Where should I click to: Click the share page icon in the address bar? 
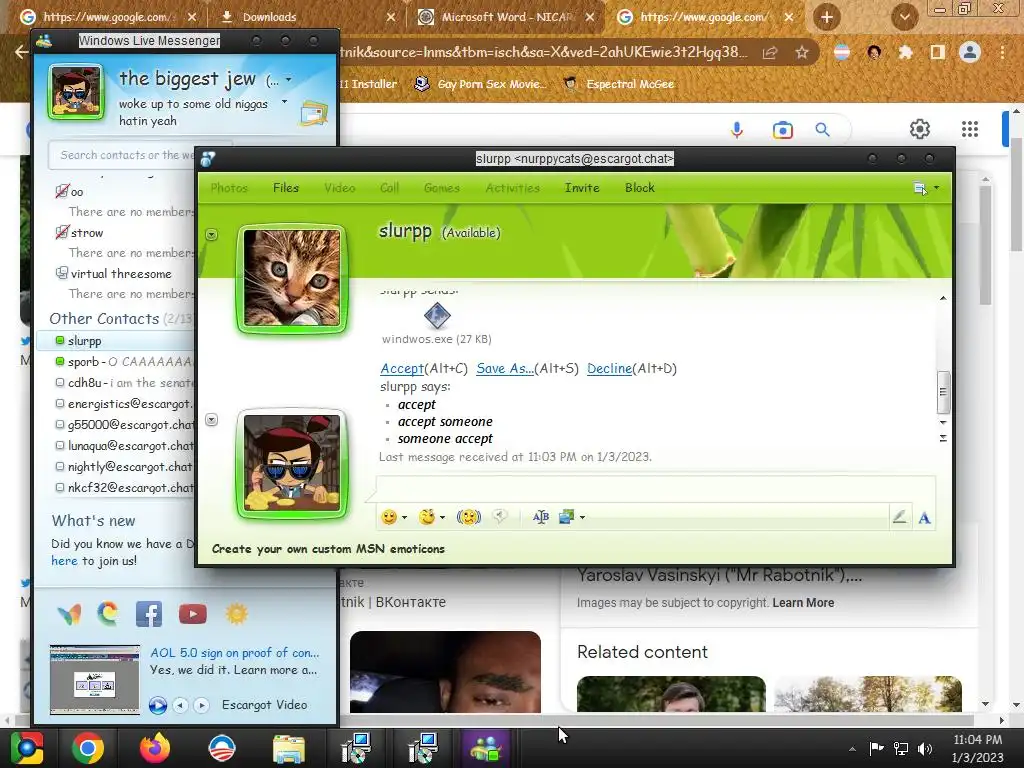pos(770,52)
